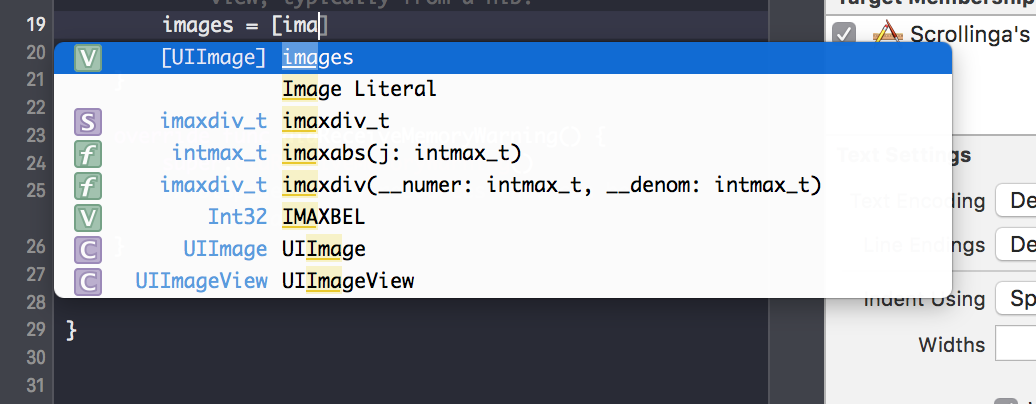Open the Line Endings dropdown
The width and height of the screenshot is (1036, 404).
pyautogui.click(x=1015, y=245)
